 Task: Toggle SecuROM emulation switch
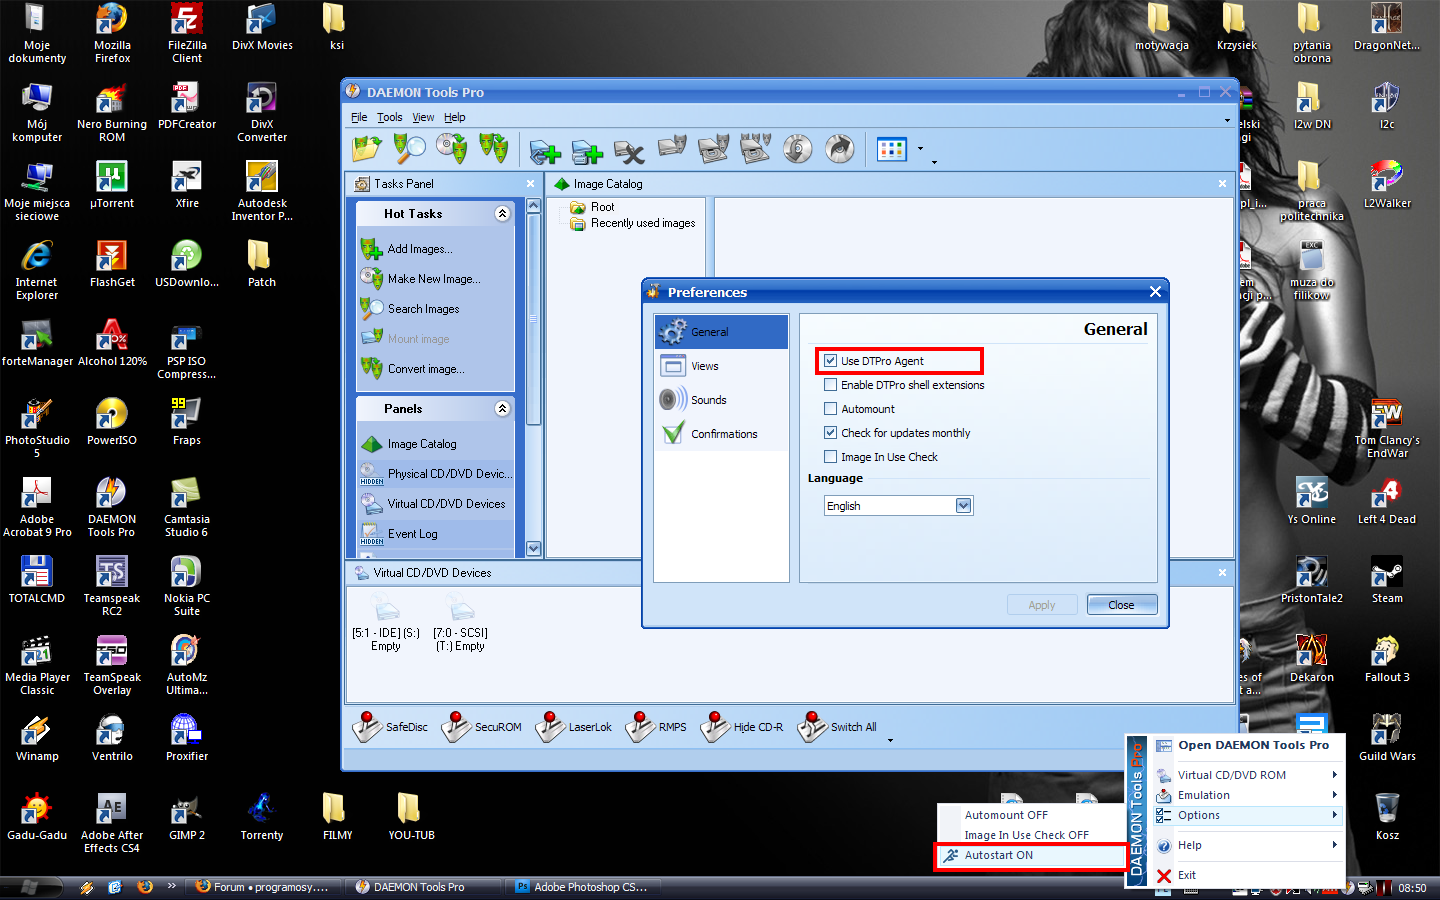(x=482, y=727)
